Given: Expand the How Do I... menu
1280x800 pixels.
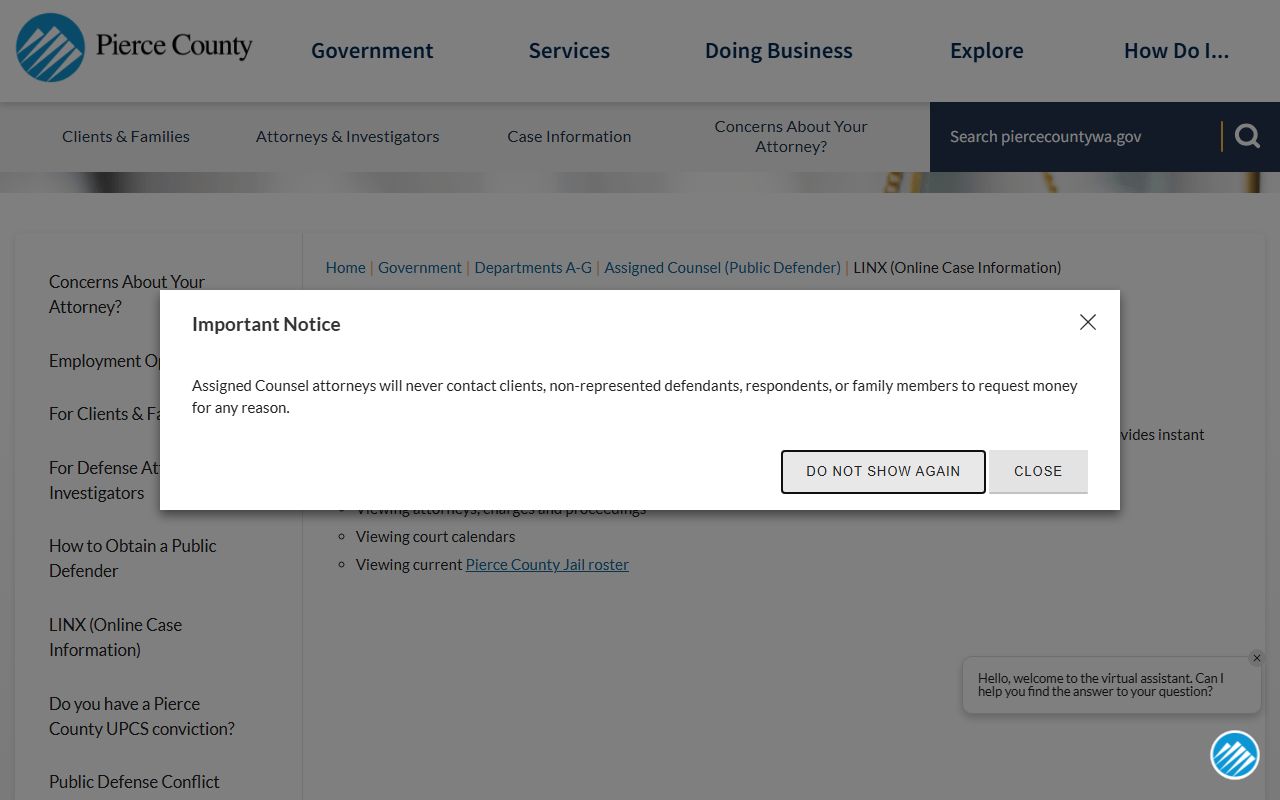Looking at the screenshot, I should click(x=1176, y=51).
